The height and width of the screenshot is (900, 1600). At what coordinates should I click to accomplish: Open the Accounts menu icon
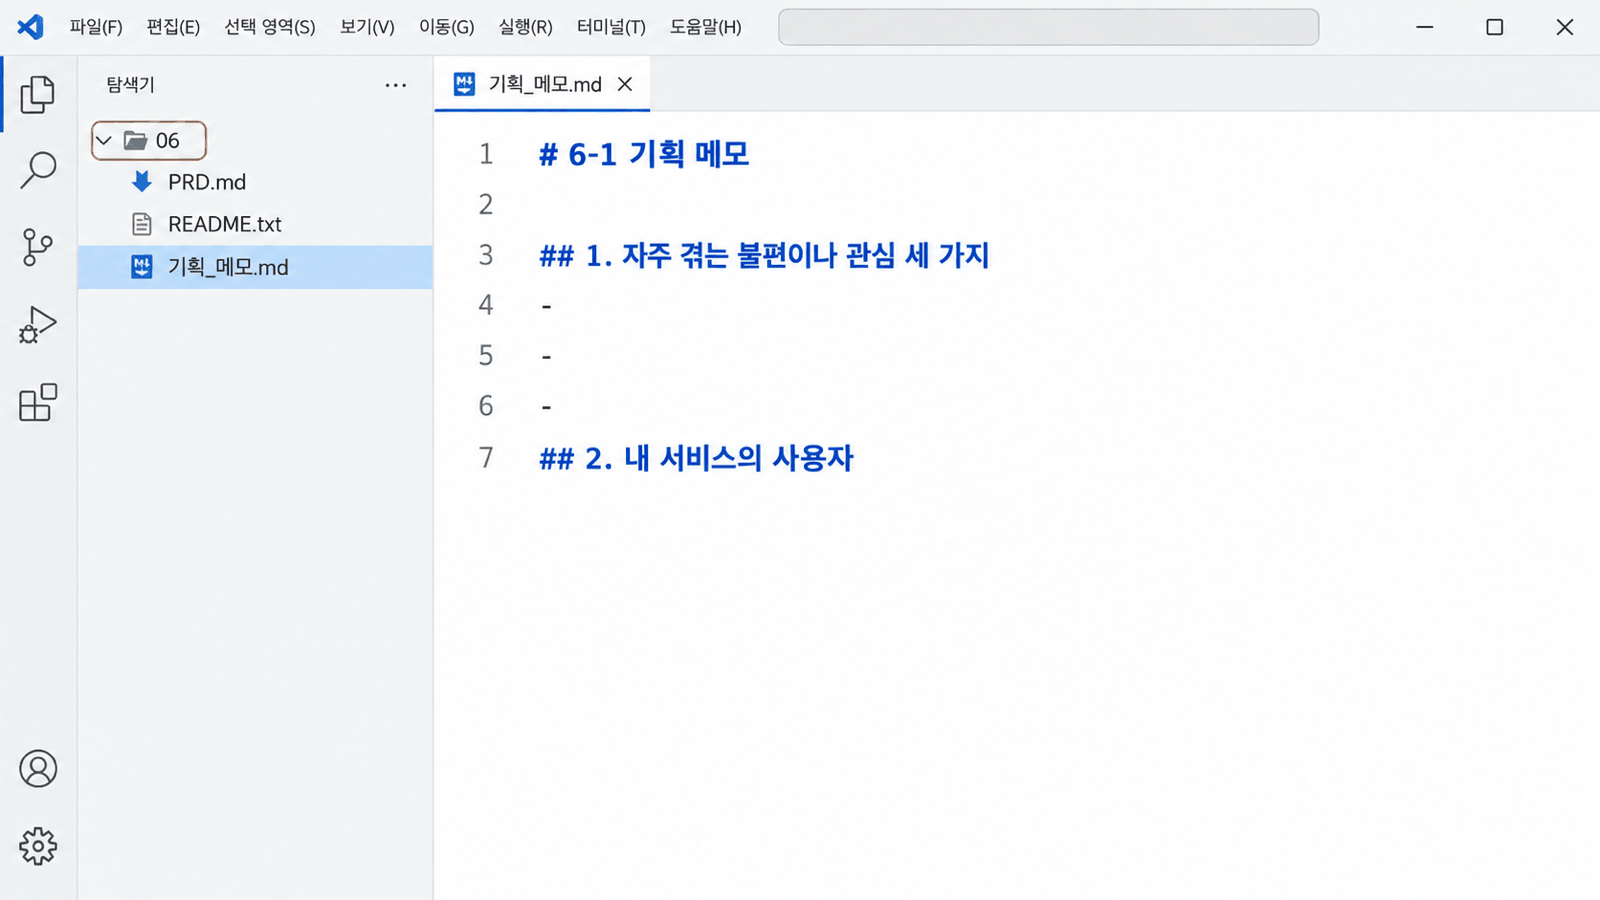(x=38, y=769)
